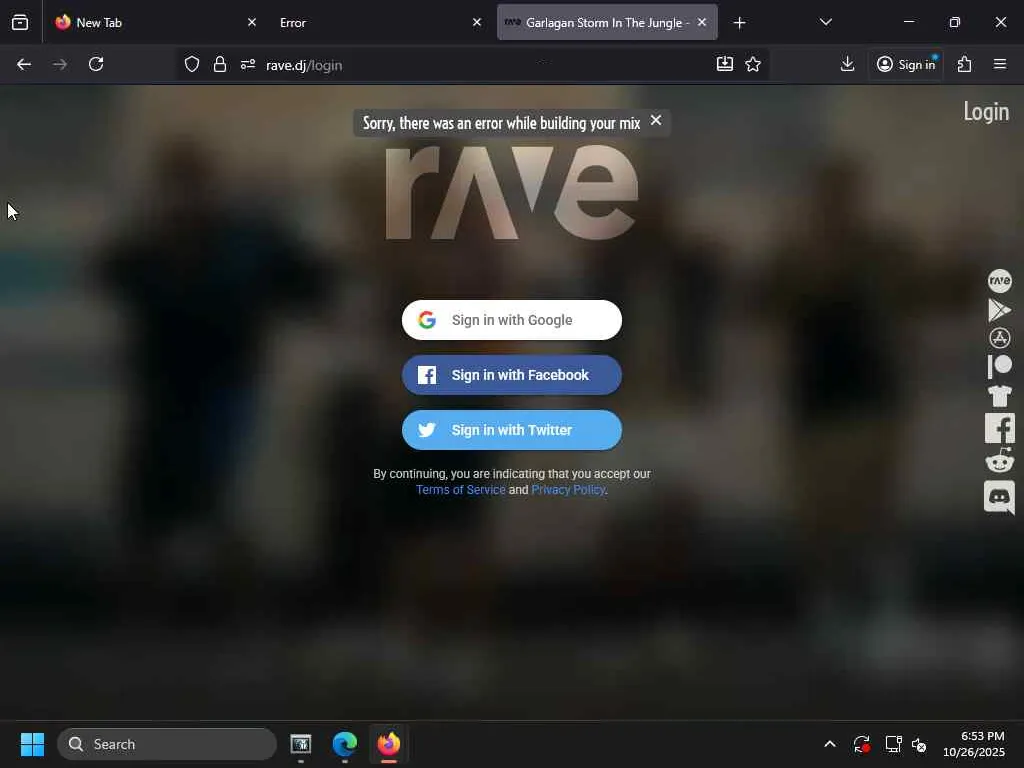Open the Patreon sidebar icon
Viewport: 1024px width, 768px height.
[999, 366]
